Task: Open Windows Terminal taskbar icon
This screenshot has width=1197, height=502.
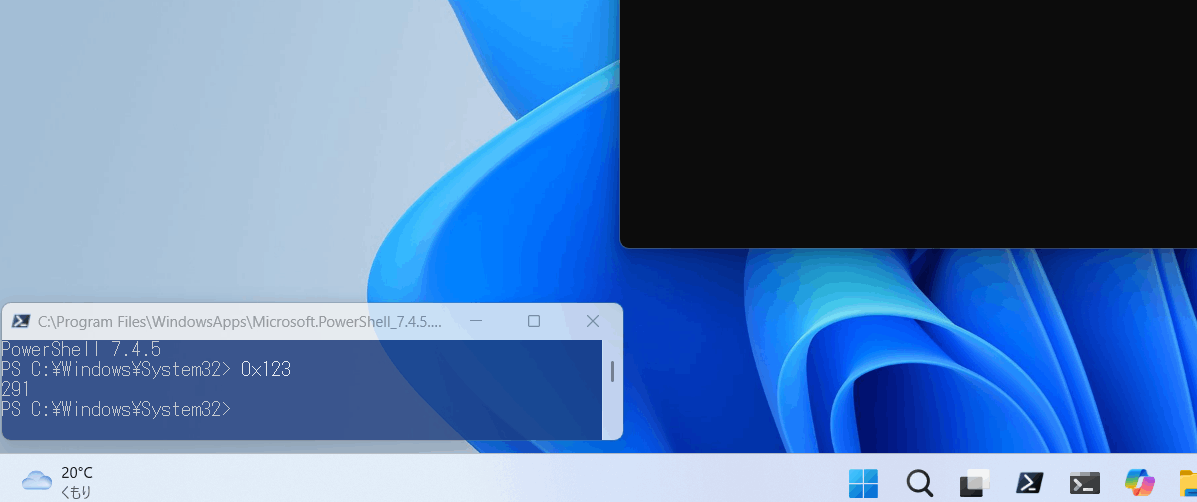Action: pyautogui.click(x=1085, y=483)
